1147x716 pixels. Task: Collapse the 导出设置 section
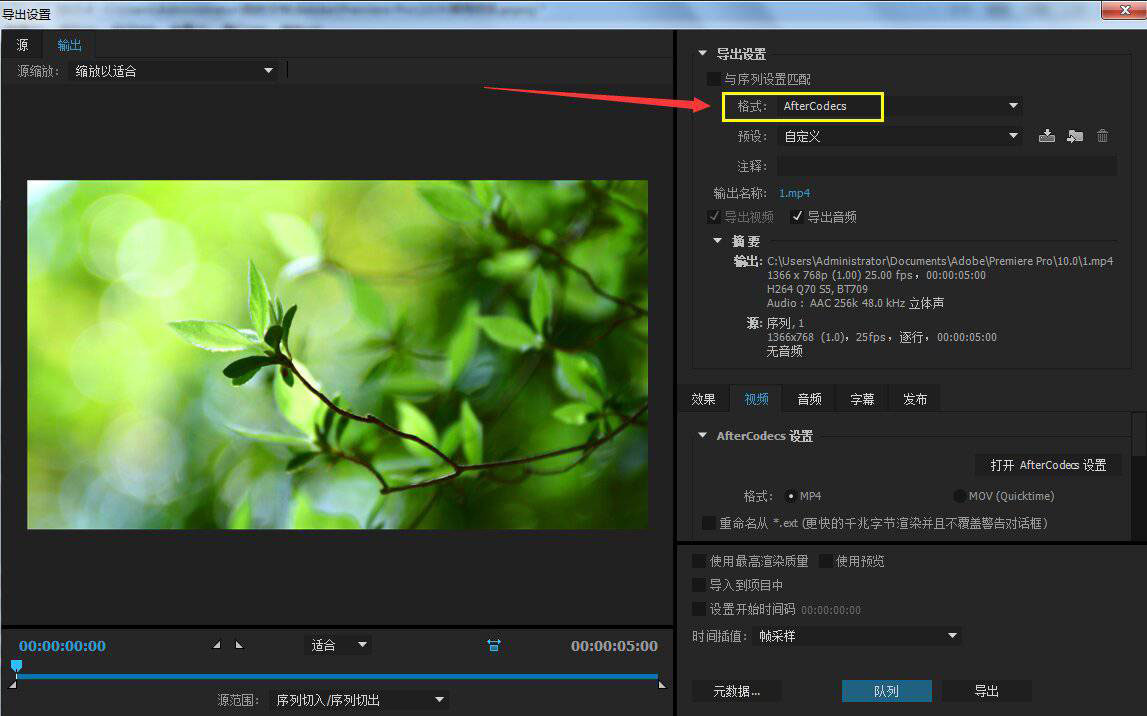[x=702, y=53]
